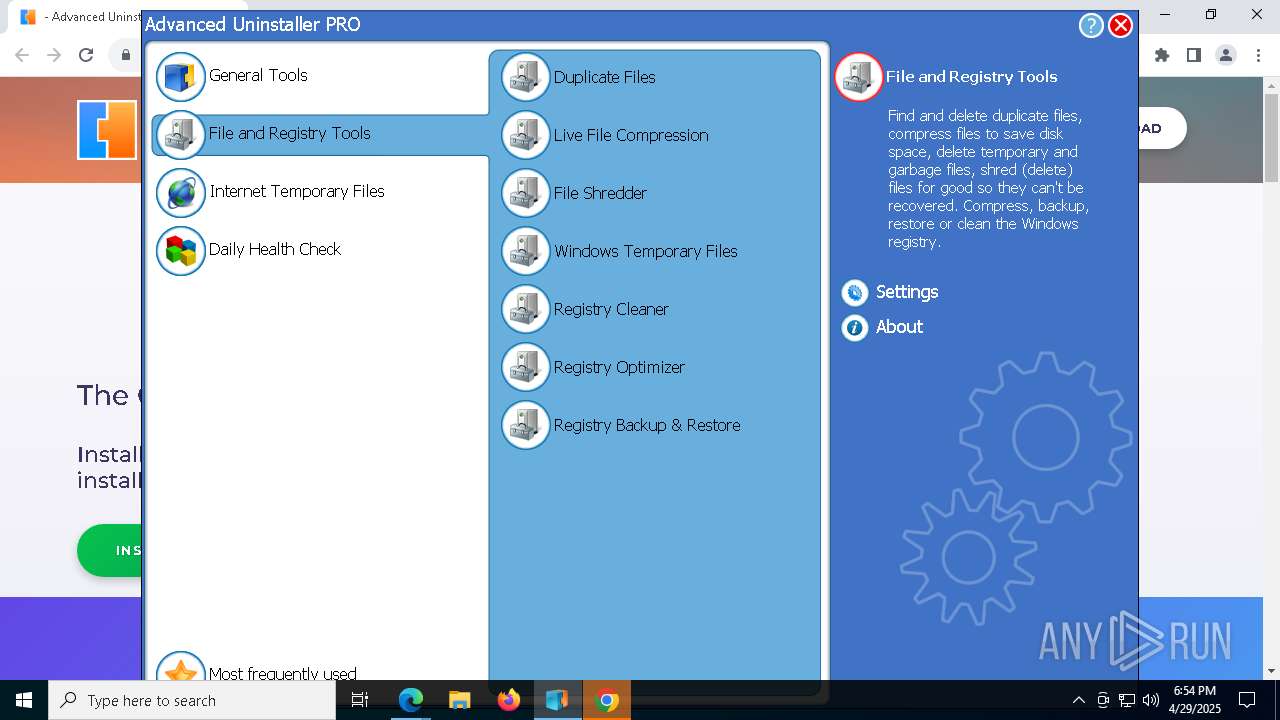Image resolution: width=1280 pixels, height=720 pixels.
Task: Open the Internet Temporary Files globe icon
Action: [x=181, y=193]
